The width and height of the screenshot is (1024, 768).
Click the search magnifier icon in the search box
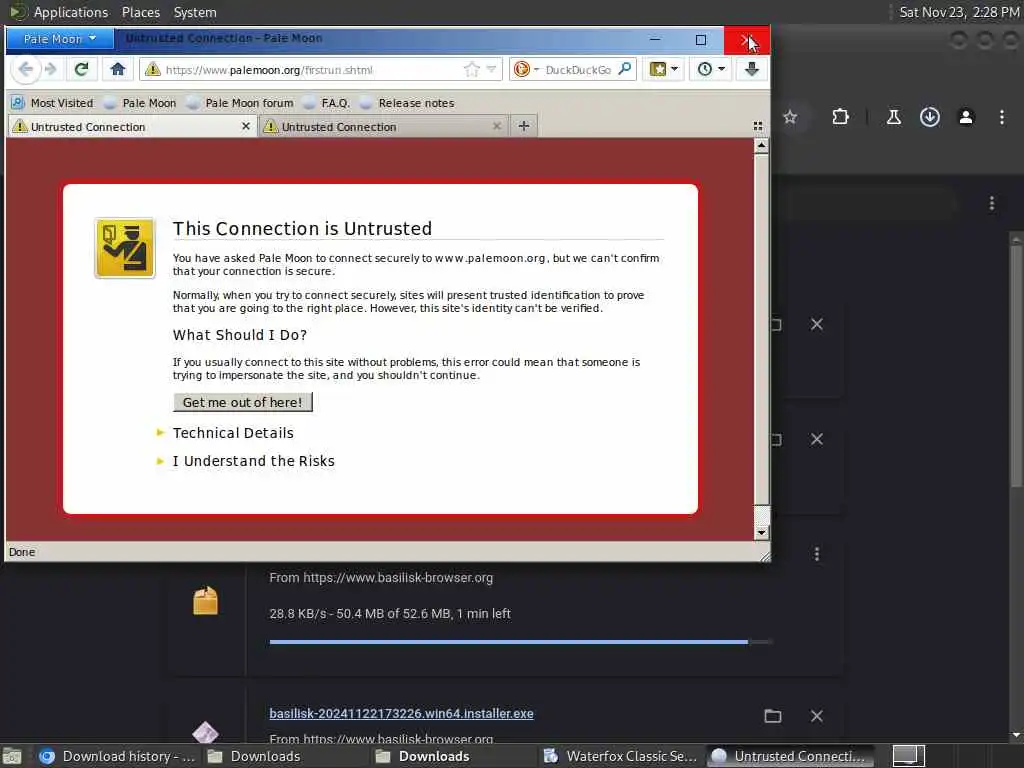(625, 69)
